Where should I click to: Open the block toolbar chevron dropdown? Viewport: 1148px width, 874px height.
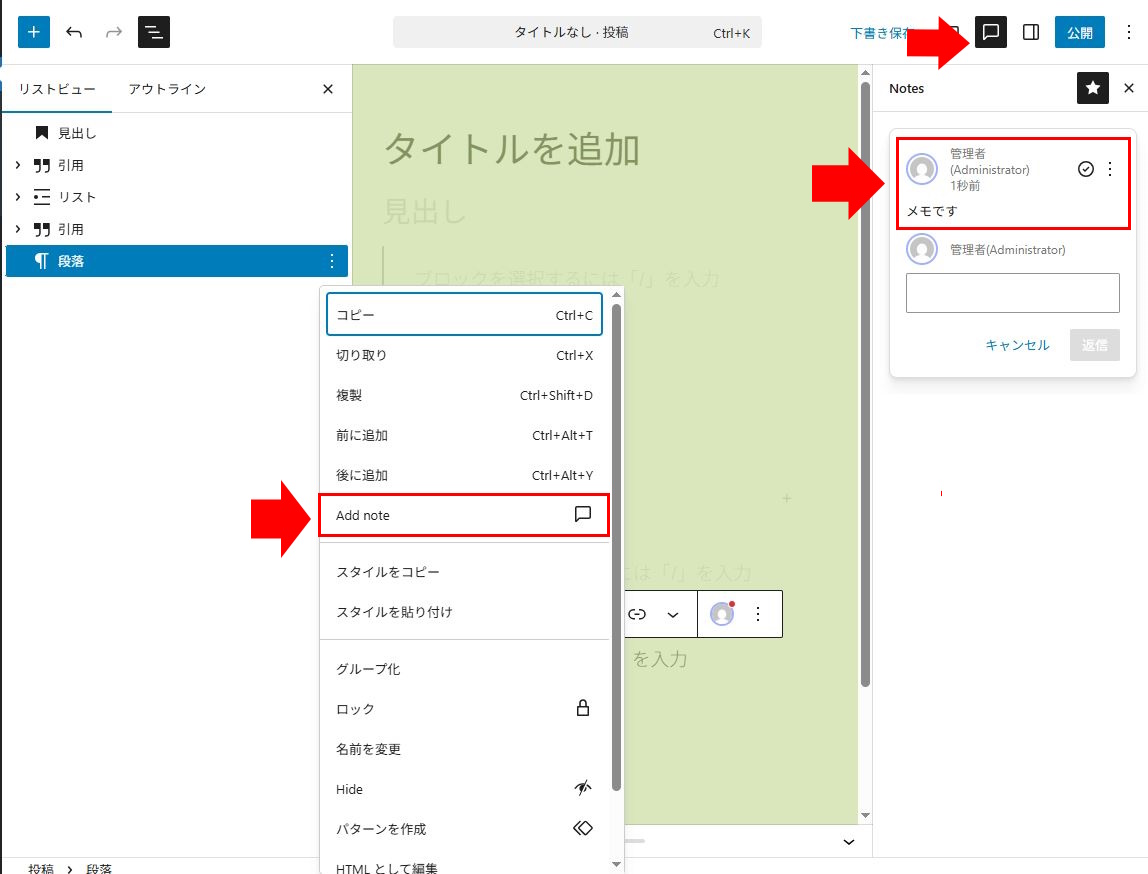point(673,614)
